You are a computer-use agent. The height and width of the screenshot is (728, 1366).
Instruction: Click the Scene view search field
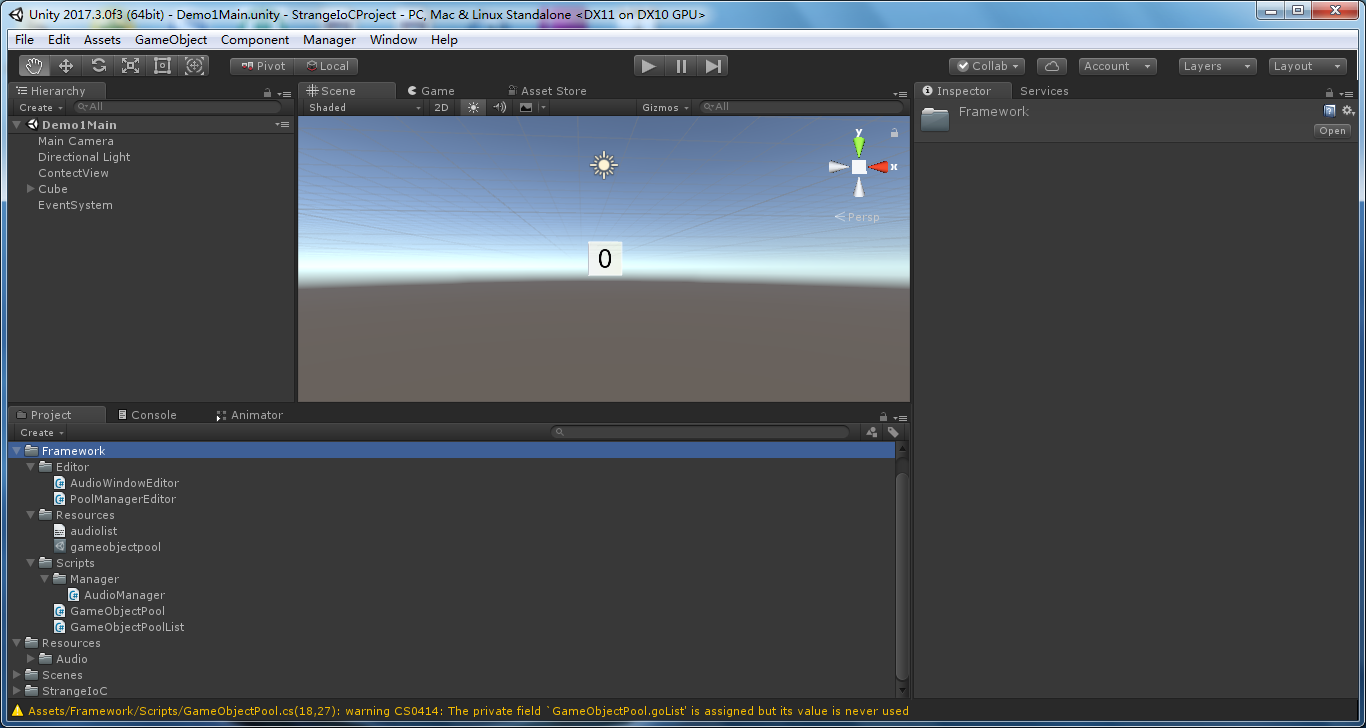click(803, 107)
